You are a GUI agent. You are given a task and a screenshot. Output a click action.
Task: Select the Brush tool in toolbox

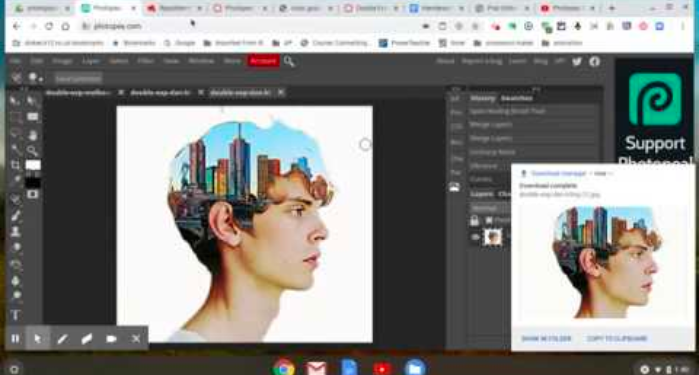point(15,216)
